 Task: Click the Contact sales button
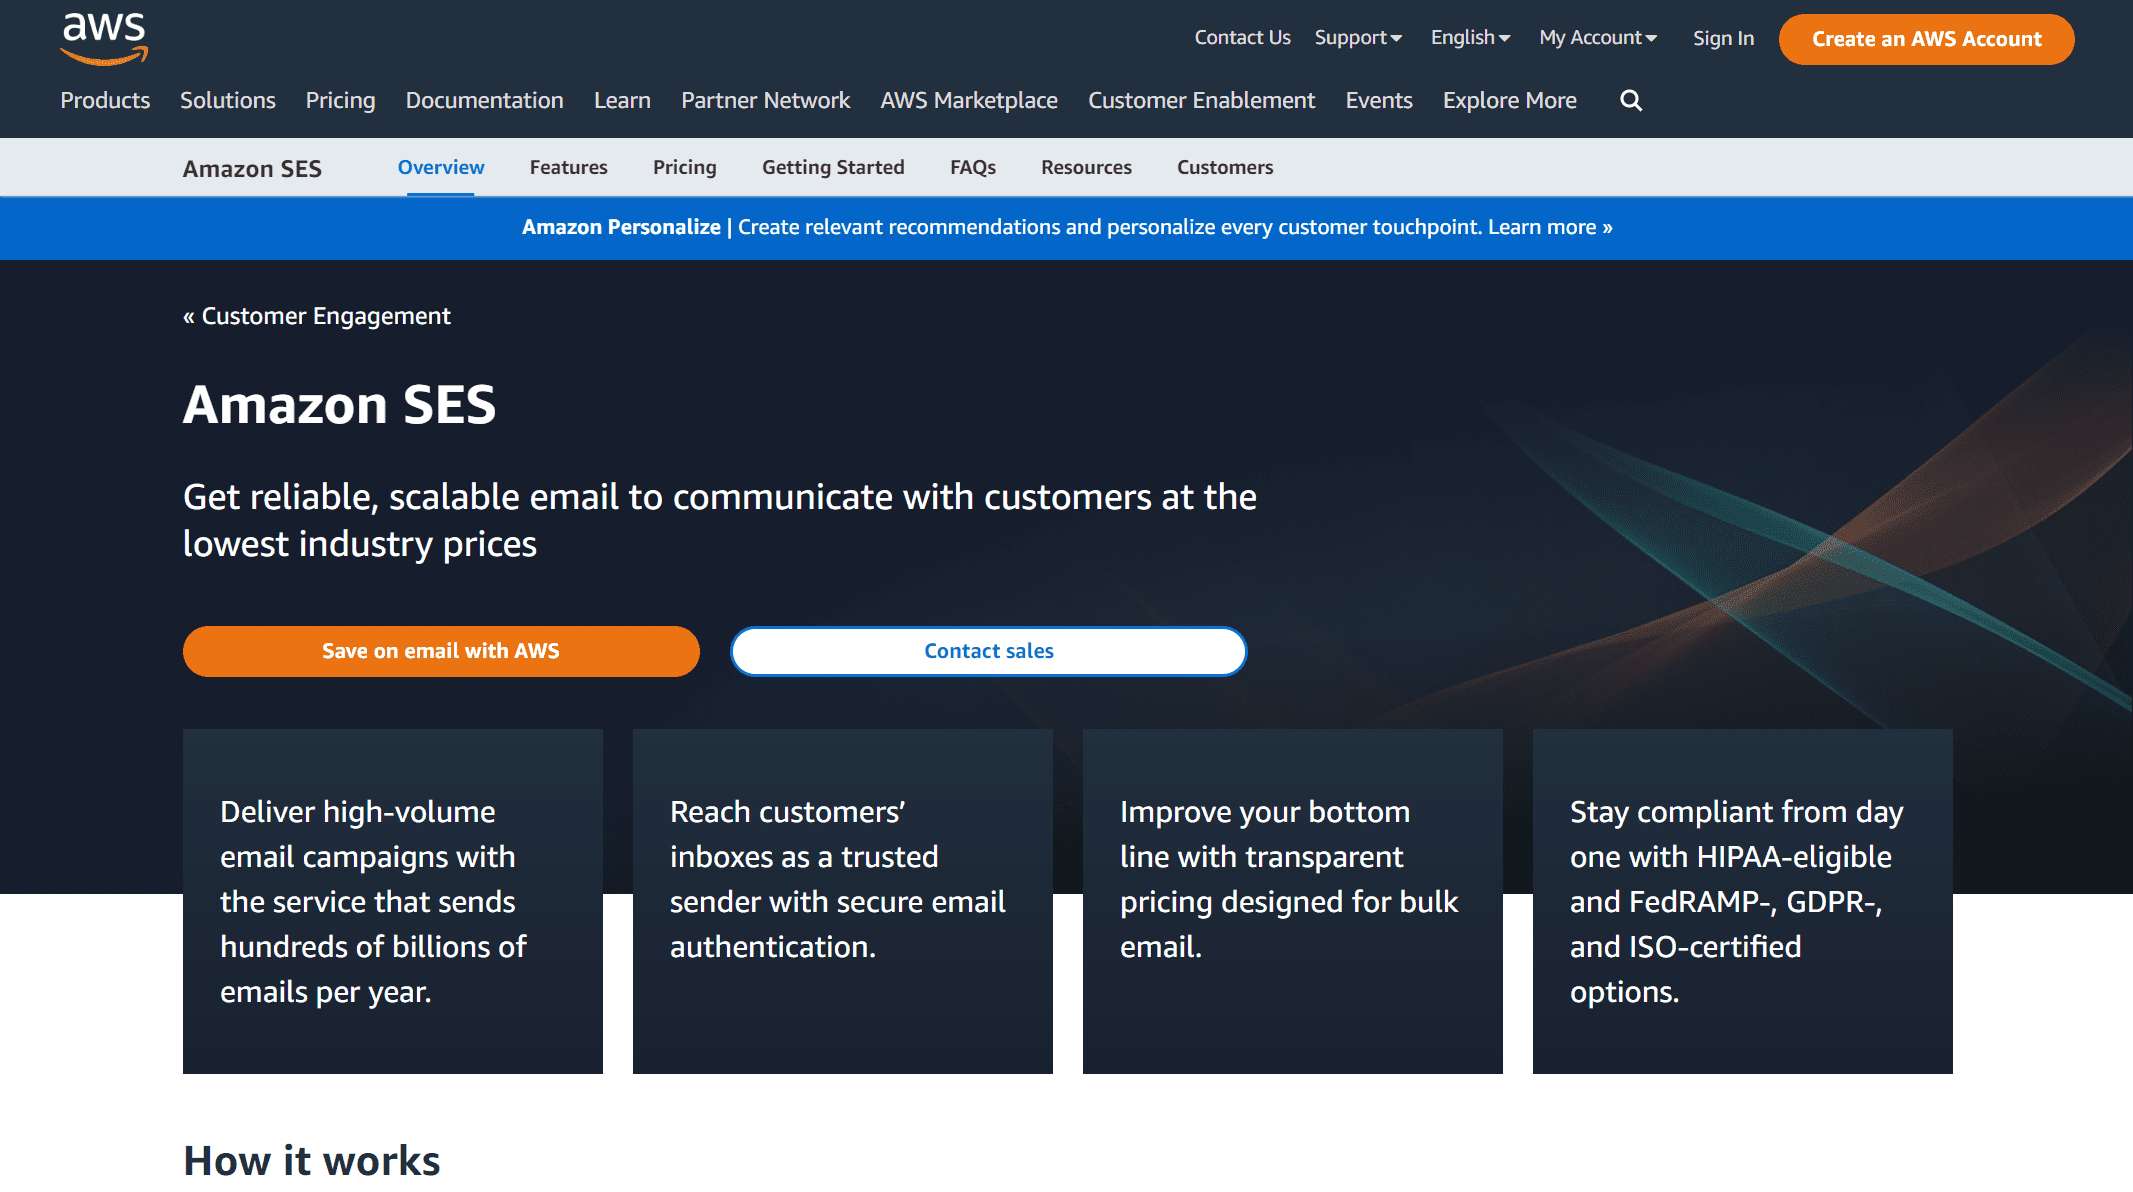[x=989, y=651]
